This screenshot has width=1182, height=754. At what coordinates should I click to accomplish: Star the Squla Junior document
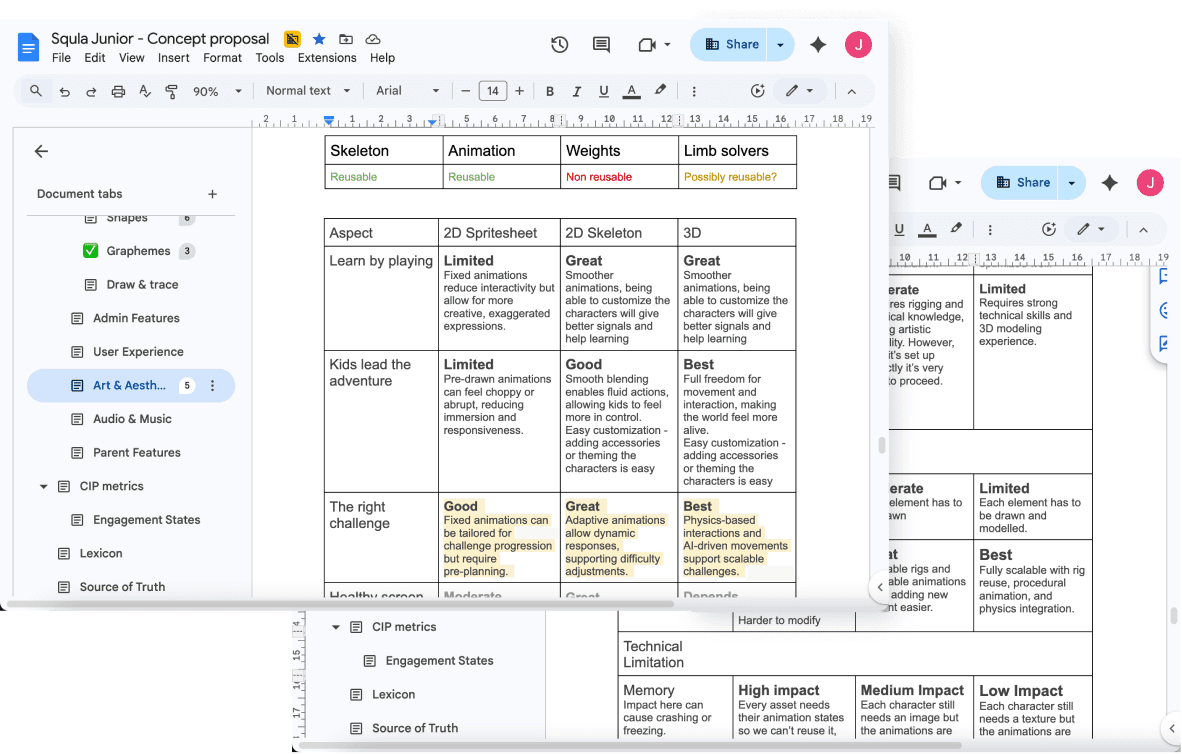319,38
